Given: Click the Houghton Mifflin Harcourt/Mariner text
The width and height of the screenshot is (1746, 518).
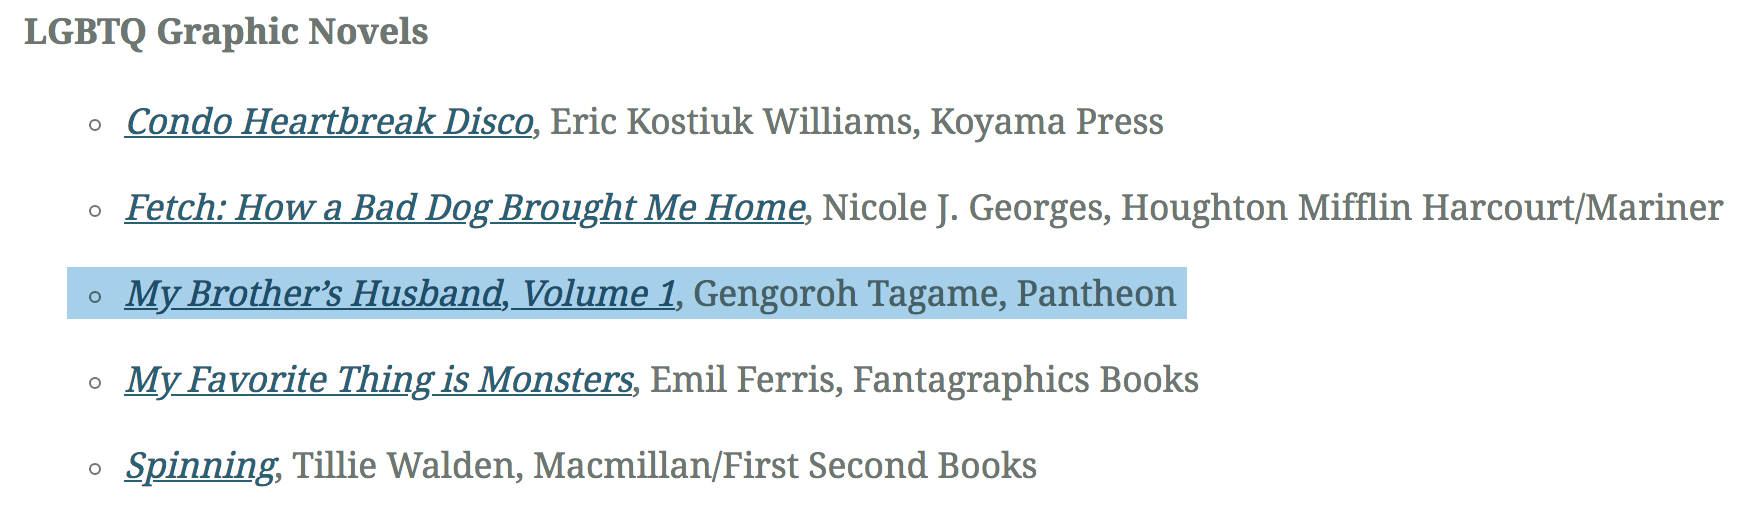Looking at the screenshot, I should [x=1421, y=208].
